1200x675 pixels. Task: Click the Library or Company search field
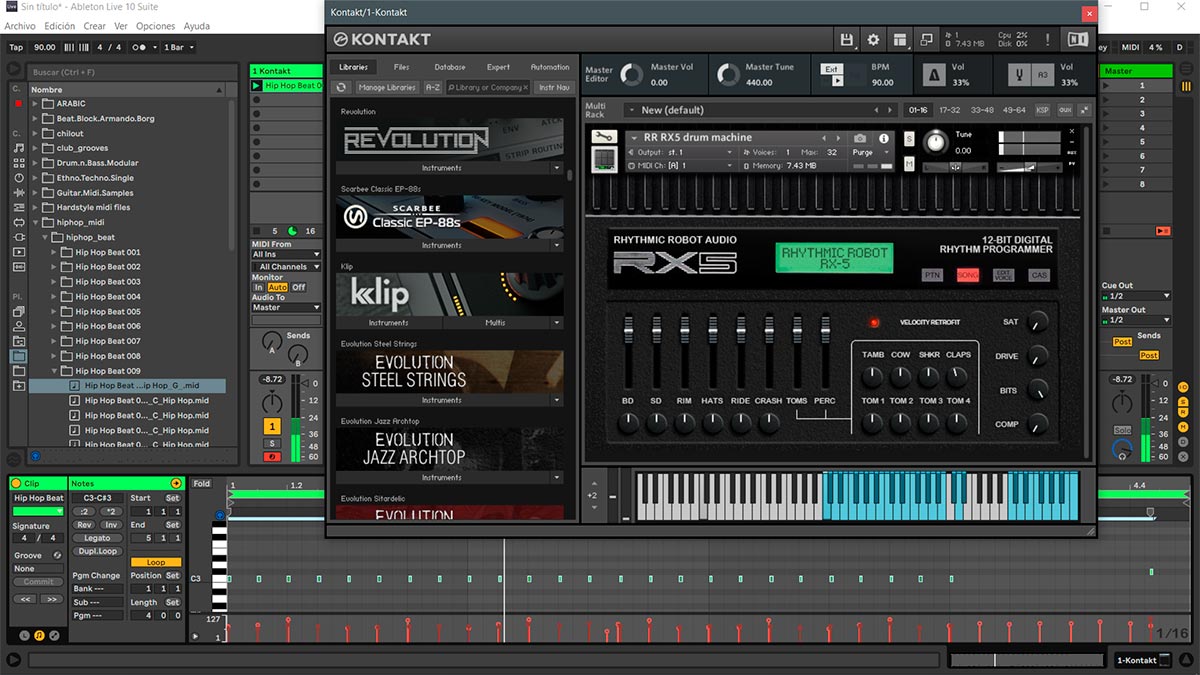pyautogui.click(x=487, y=87)
